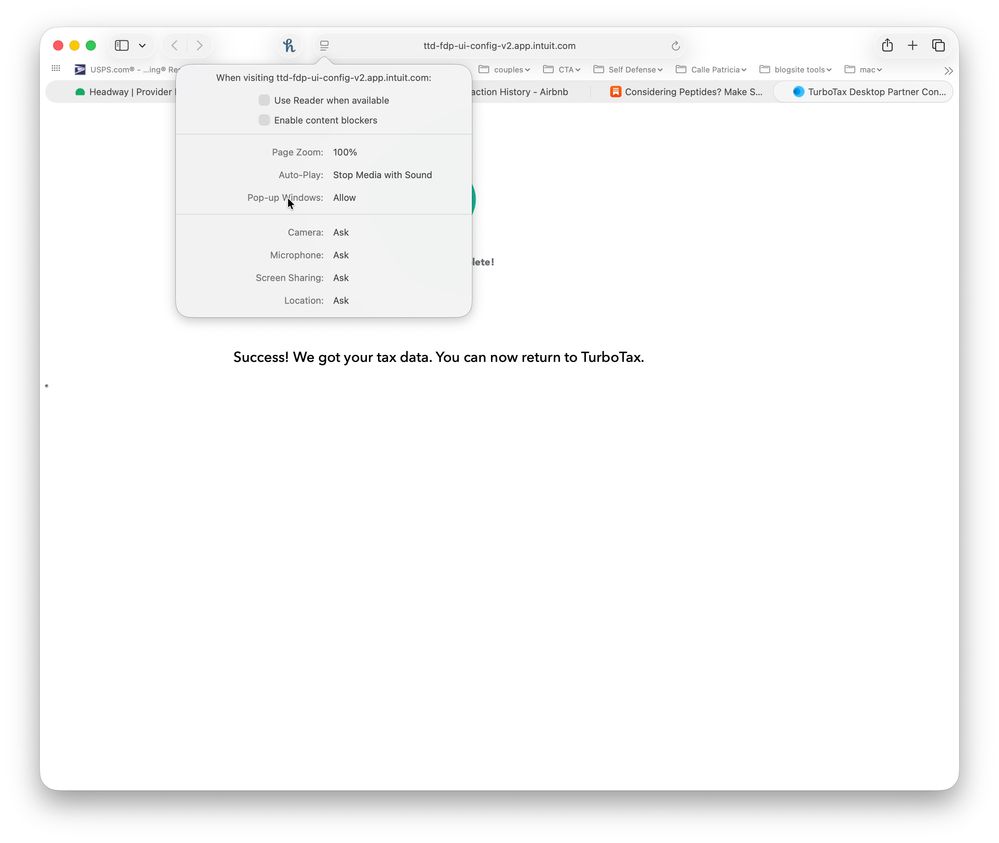Open the Pop-up Windows Allow dropdown

[345, 198]
